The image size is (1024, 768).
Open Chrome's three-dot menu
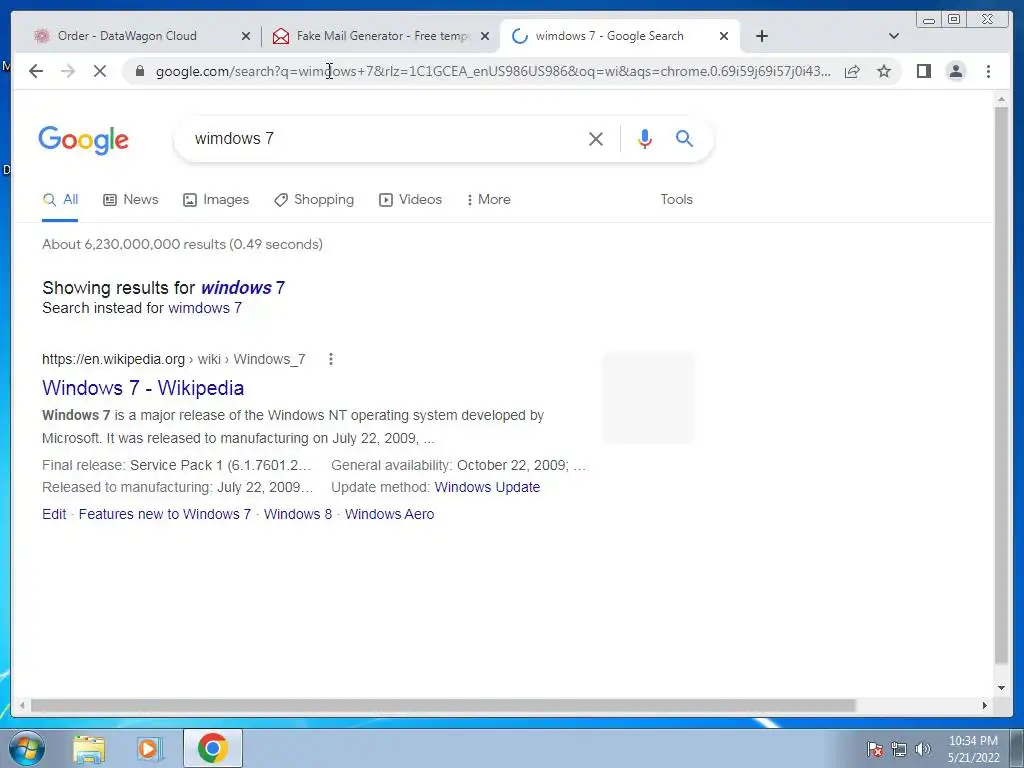(988, 71)
